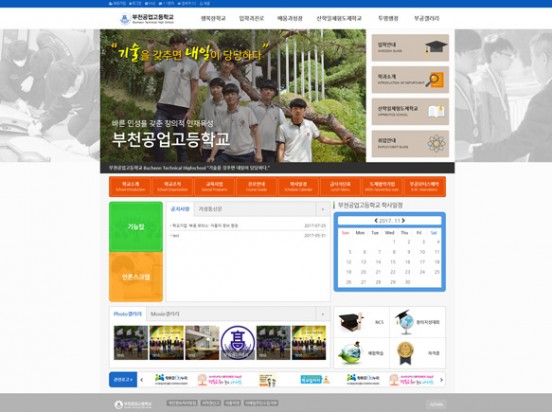Switch to the Movie gallery tab
The width and height of the screenshot is (552, 412).
coord(165,314)
